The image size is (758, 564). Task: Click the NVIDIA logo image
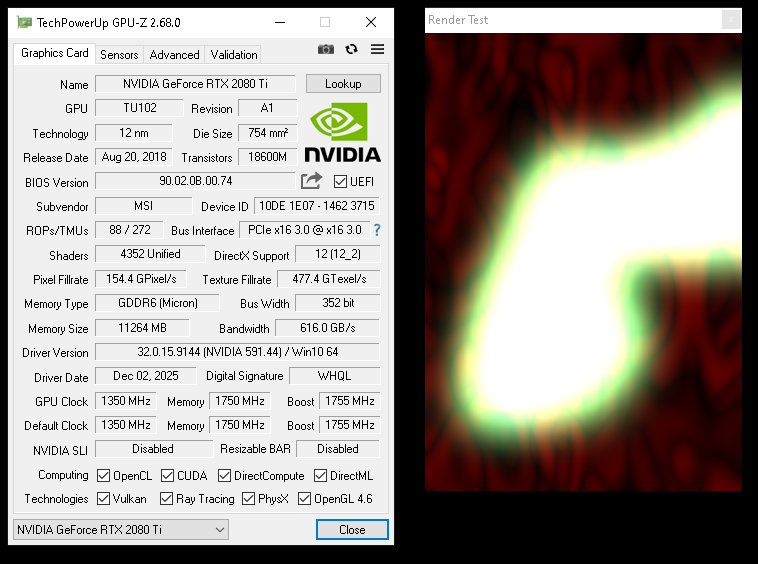click(343, 132)
